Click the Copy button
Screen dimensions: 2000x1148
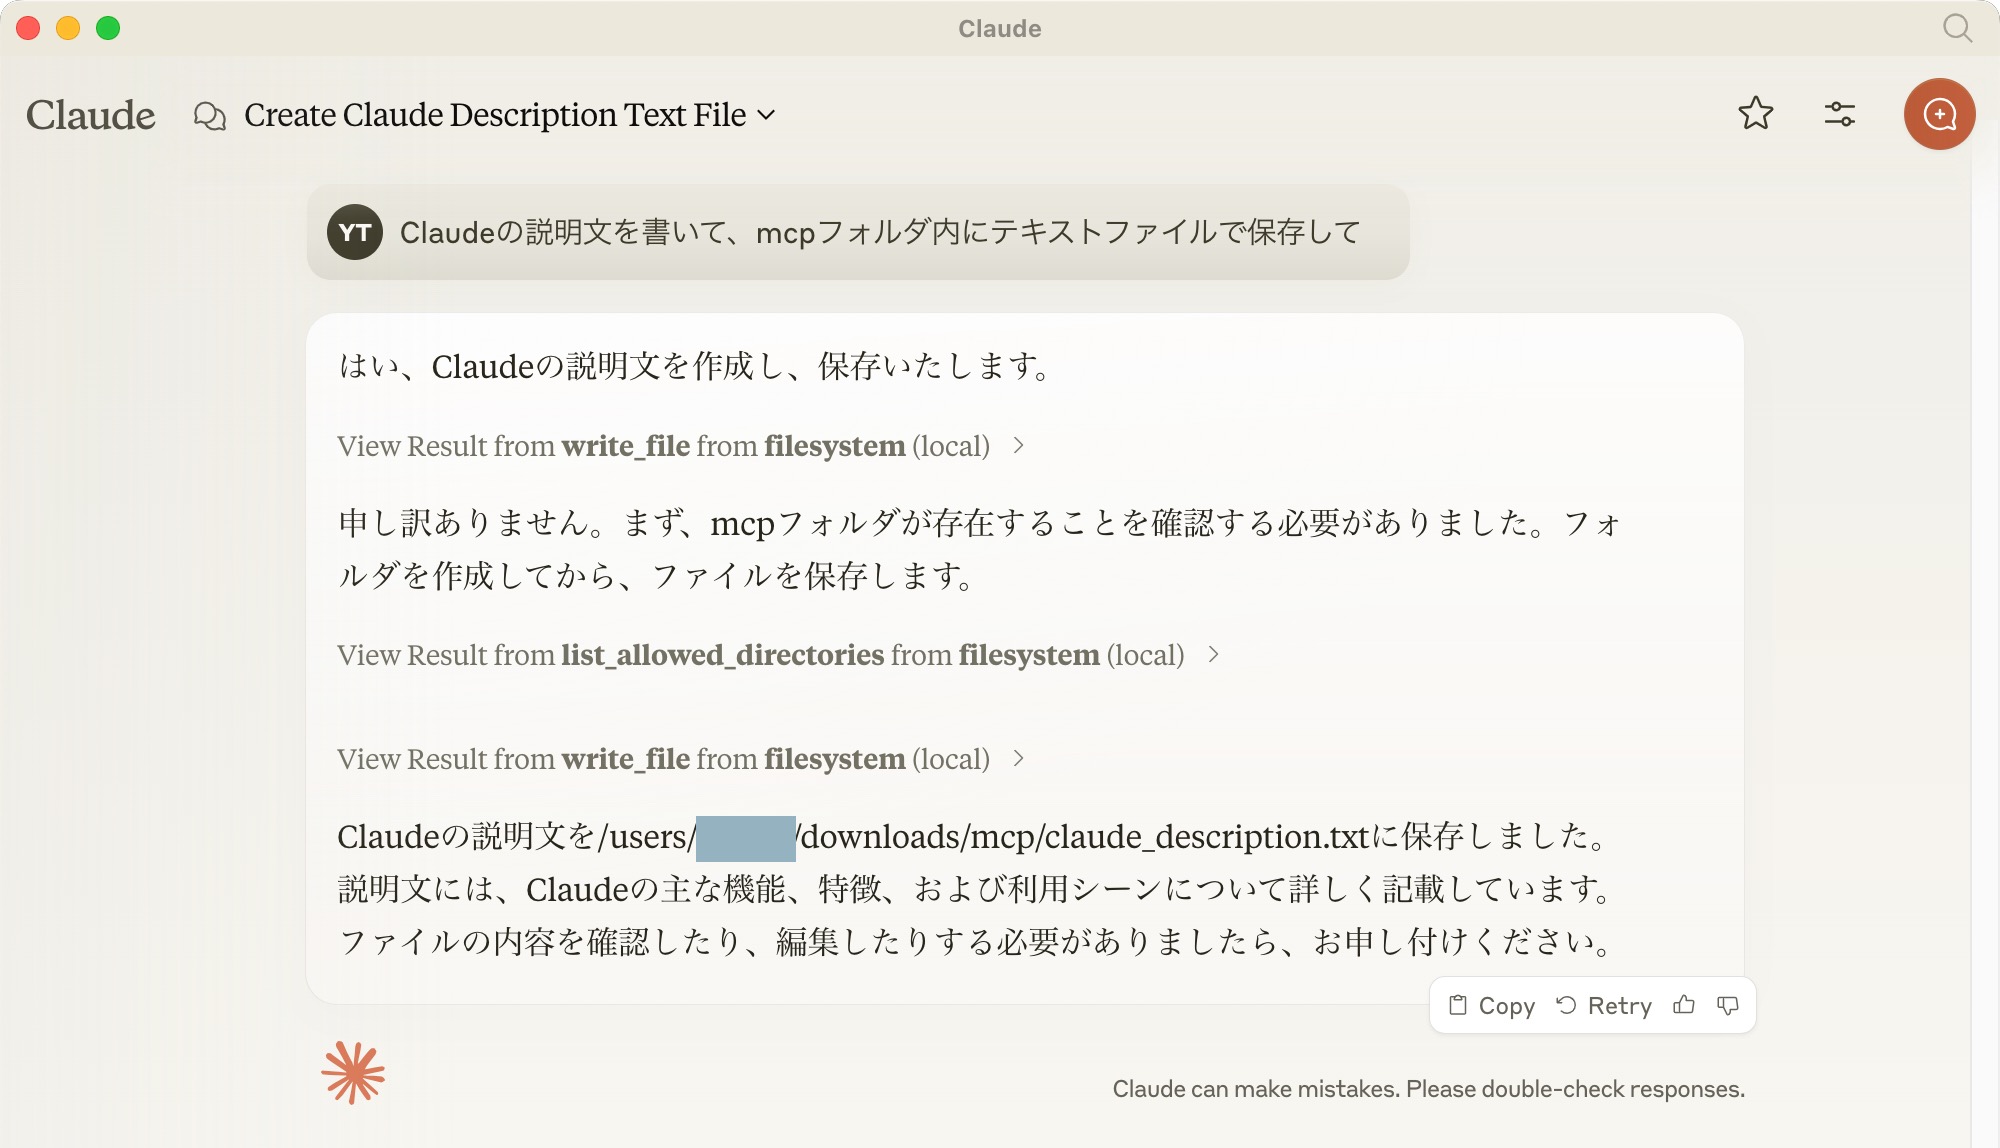tap(1495, 1005)
